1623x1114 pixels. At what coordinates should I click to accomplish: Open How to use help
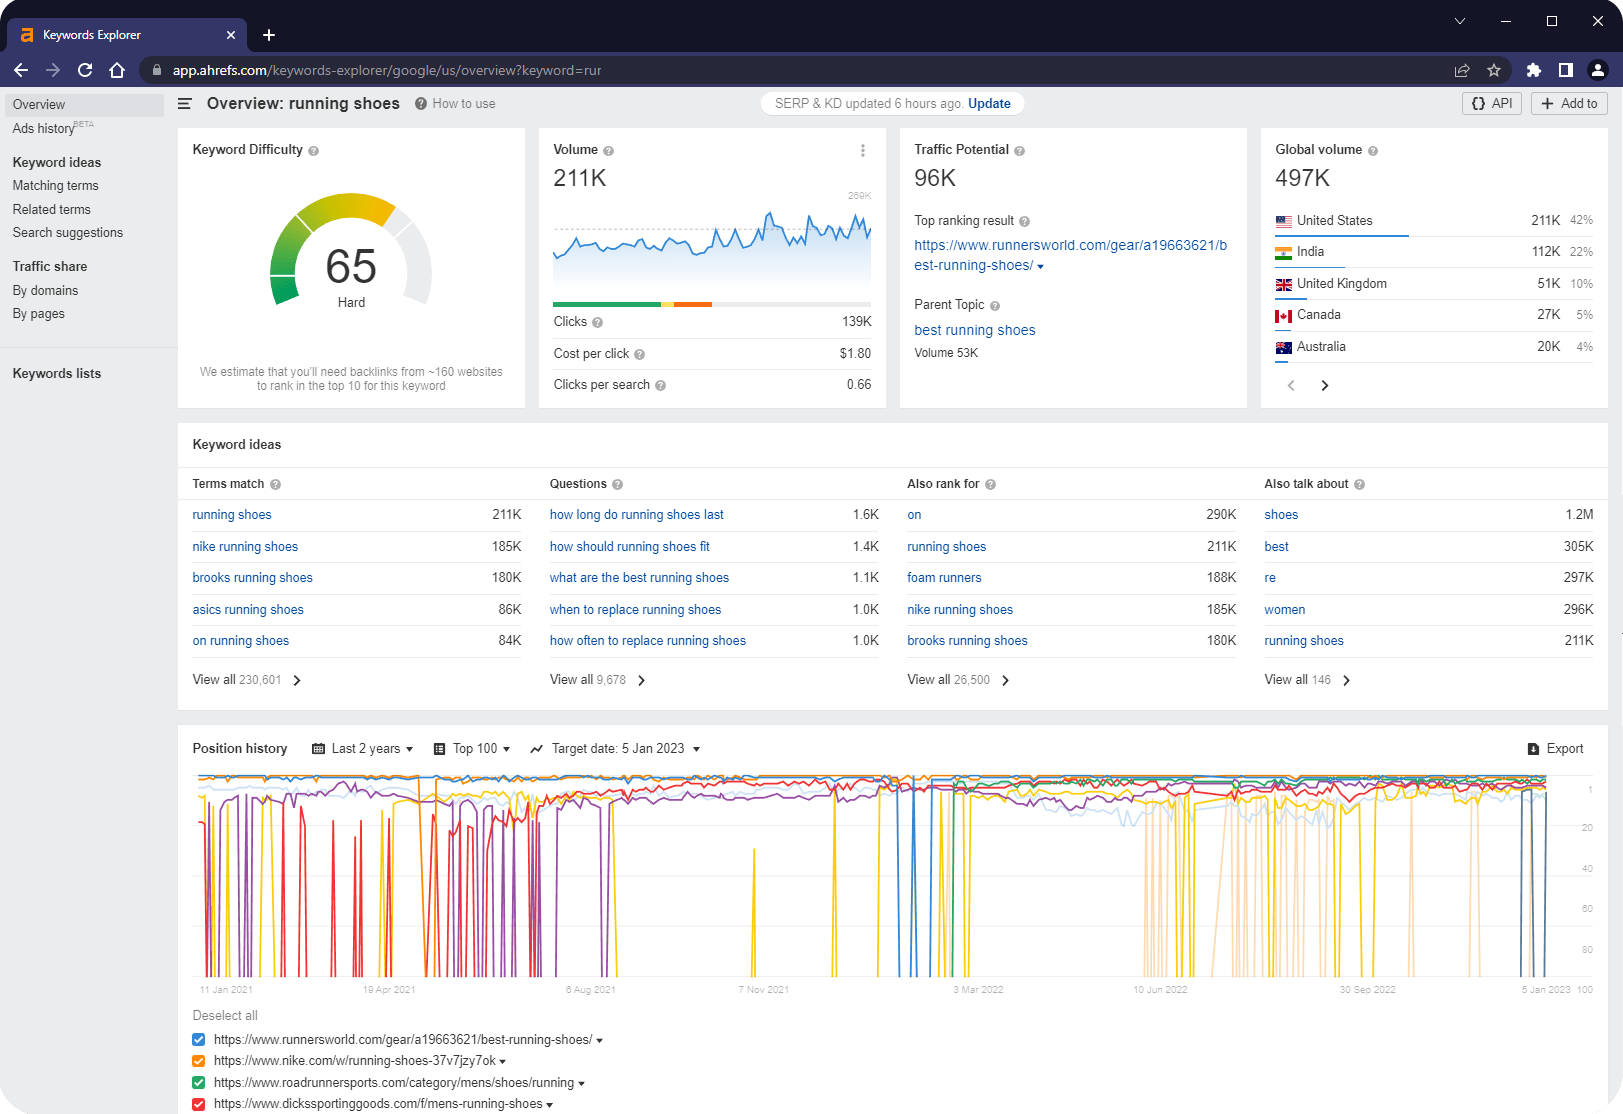[455, 104]
